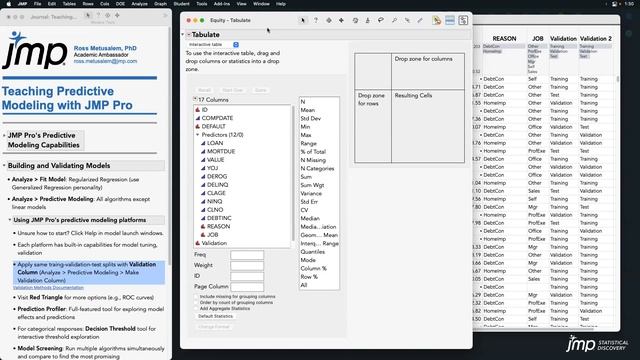Click the Default Statistics button

(216, 316)
